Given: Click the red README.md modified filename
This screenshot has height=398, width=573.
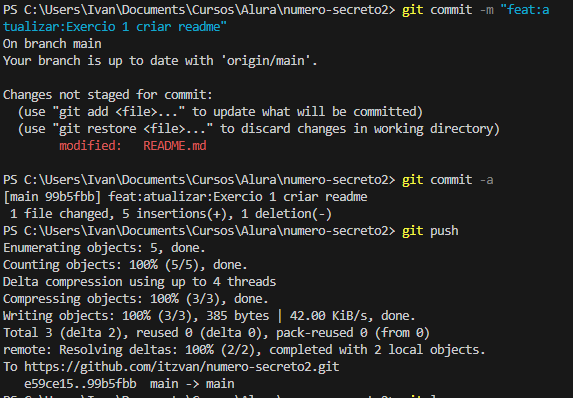Looking at the screenshot, I should click(175, 145).
